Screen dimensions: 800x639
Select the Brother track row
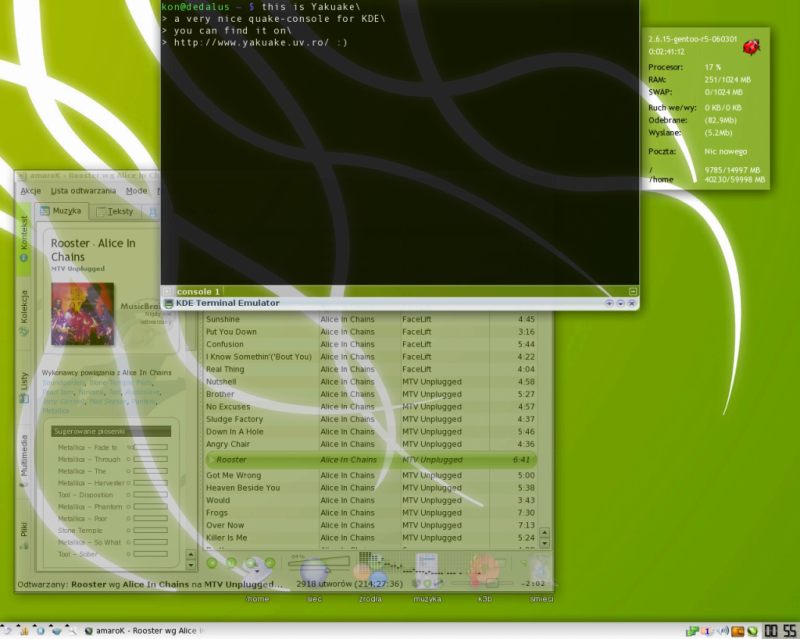(370, 394)
